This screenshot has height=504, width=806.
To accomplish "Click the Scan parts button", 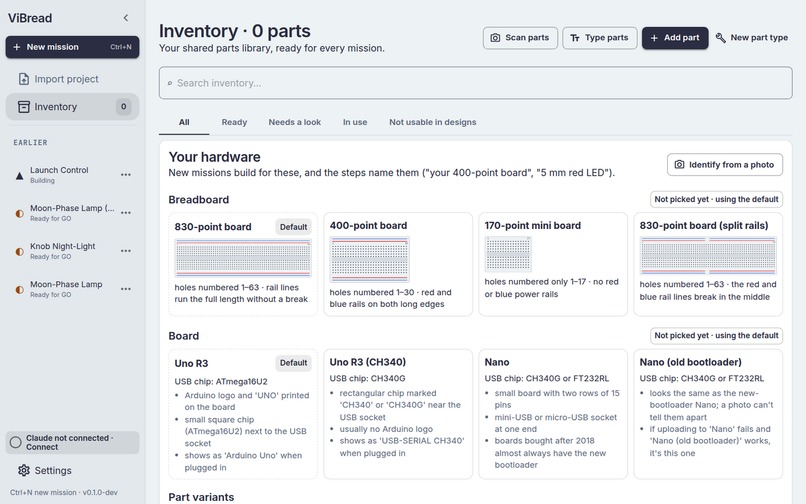I will coord(520,38).
